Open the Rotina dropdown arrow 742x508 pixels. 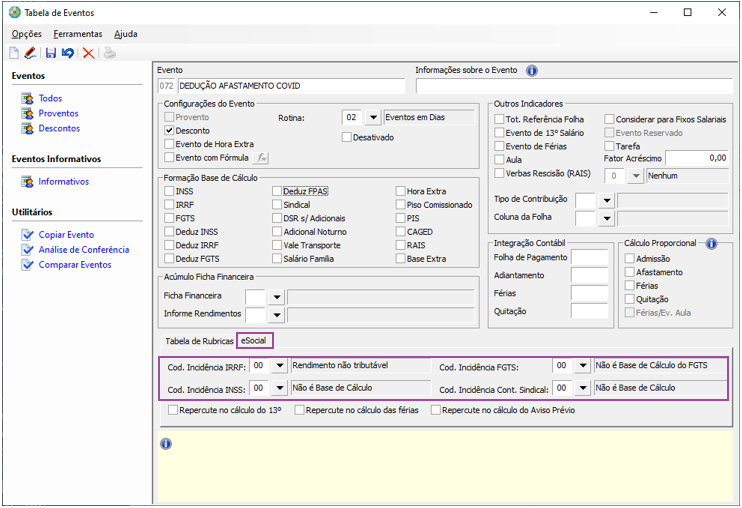click(373, 117)
